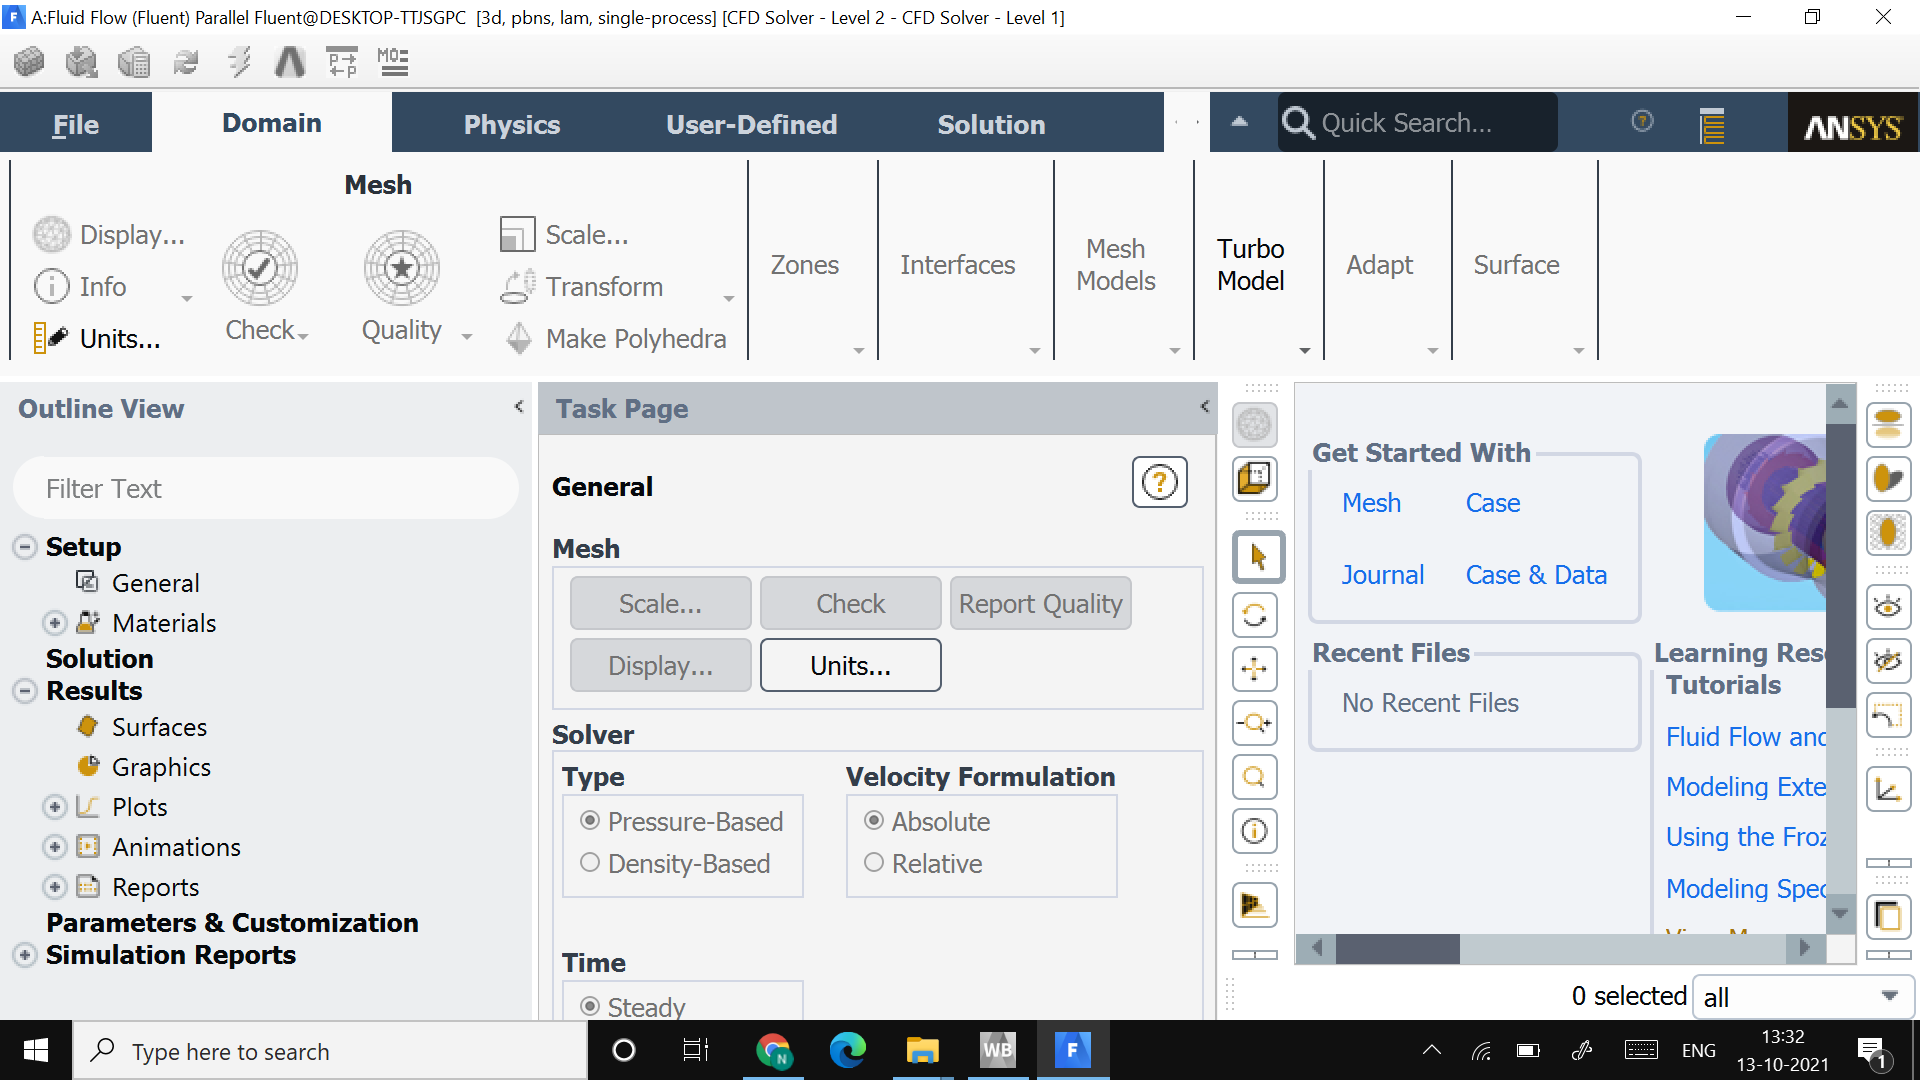Open Workbench WB taskbar icon
This screenshot has height=1080, width=1920.
pos(997,1050)
